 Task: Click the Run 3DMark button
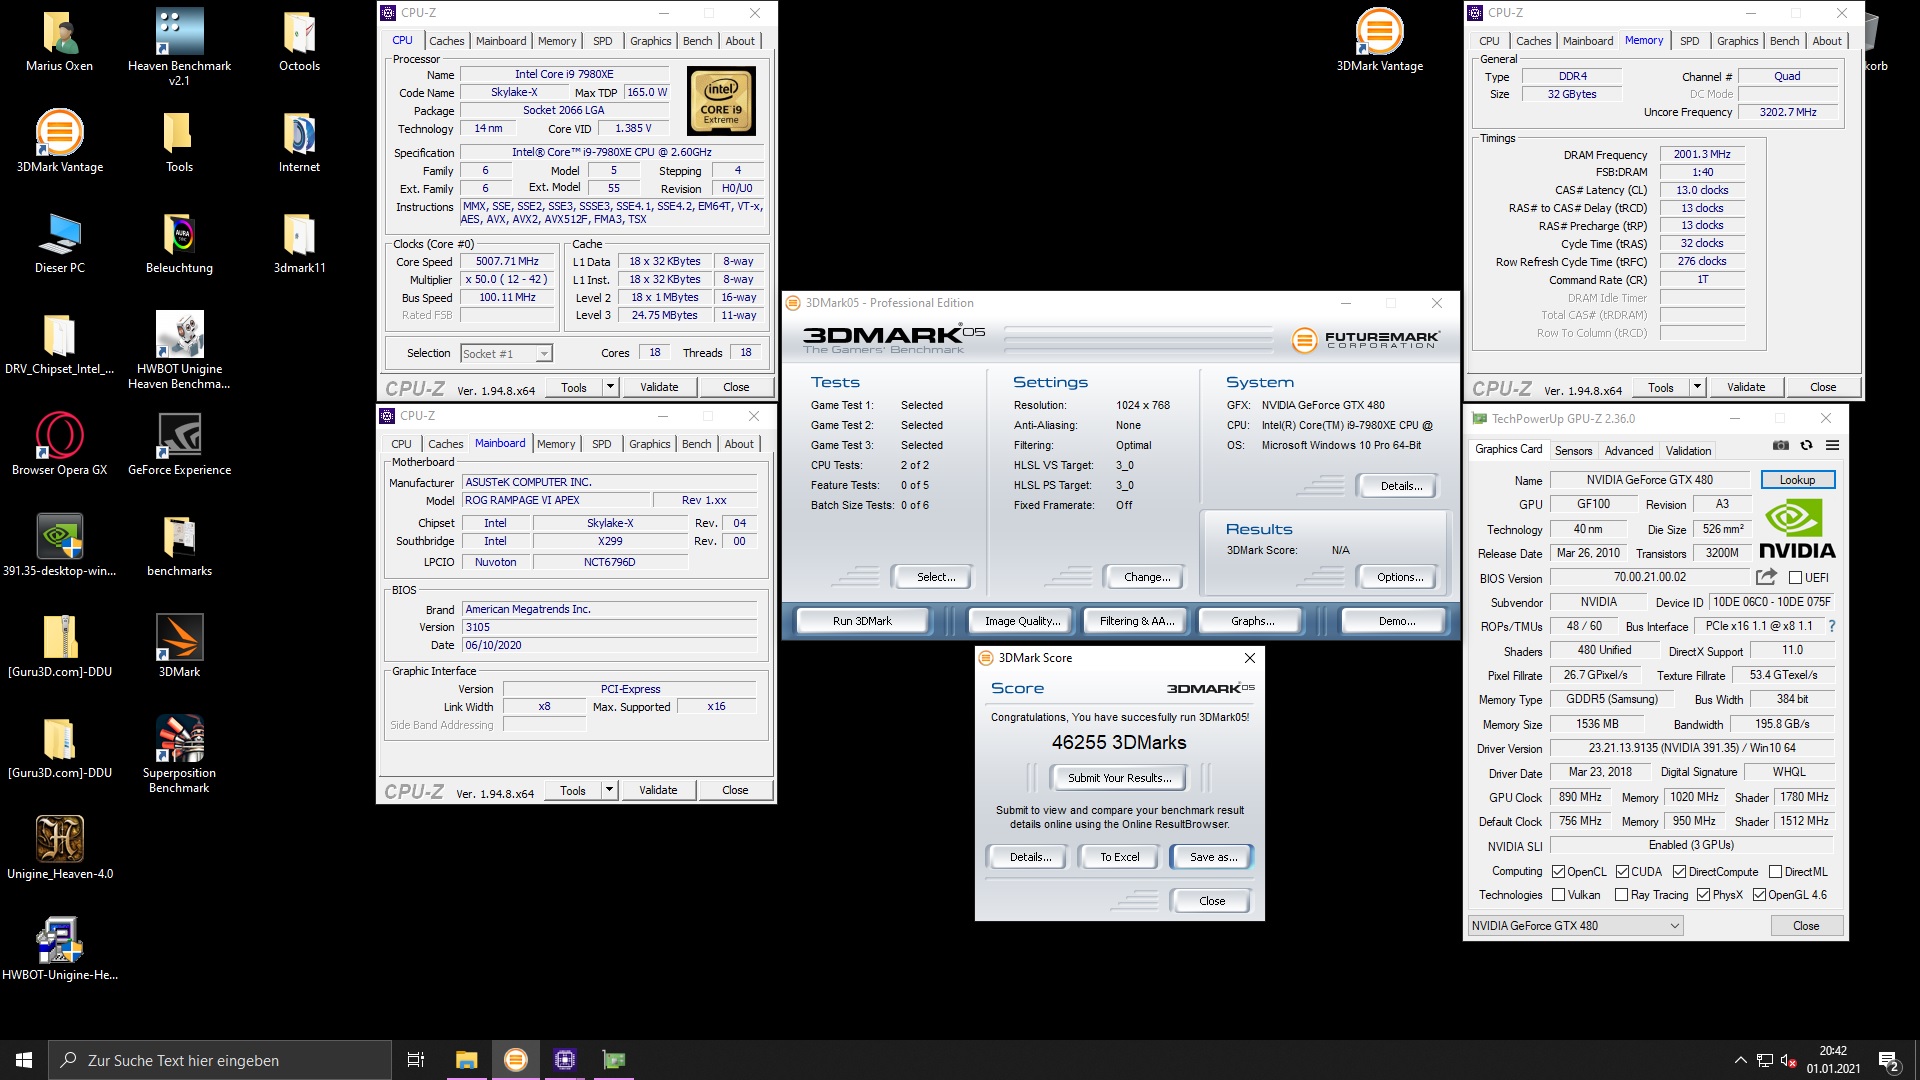click(x=862, y=621)
